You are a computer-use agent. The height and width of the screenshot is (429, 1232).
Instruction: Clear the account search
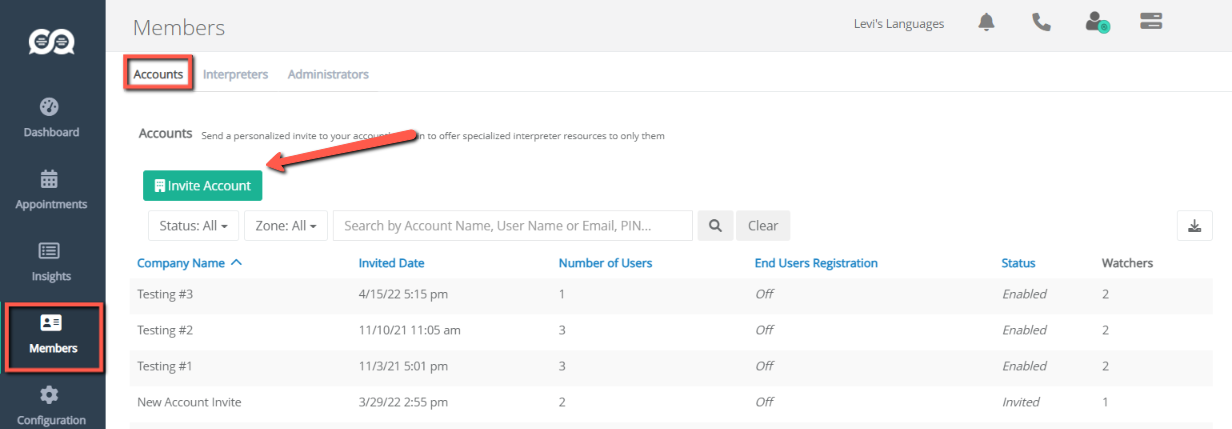pos(763,226)
